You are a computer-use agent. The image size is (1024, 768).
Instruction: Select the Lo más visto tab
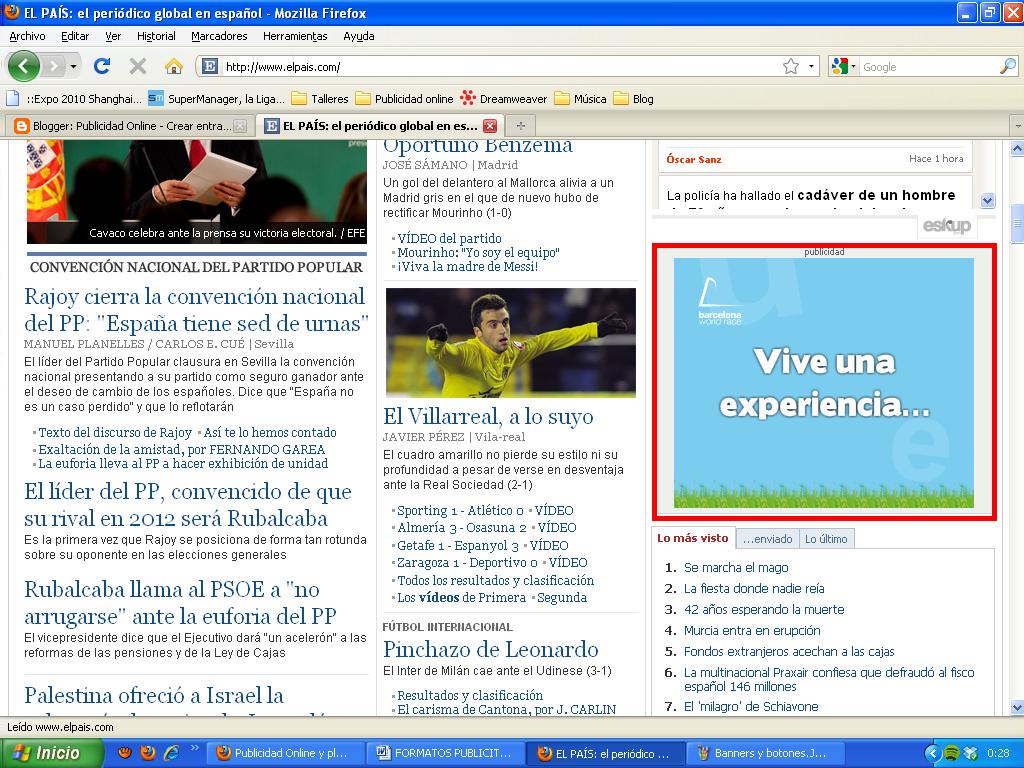(x=692, y=538)
